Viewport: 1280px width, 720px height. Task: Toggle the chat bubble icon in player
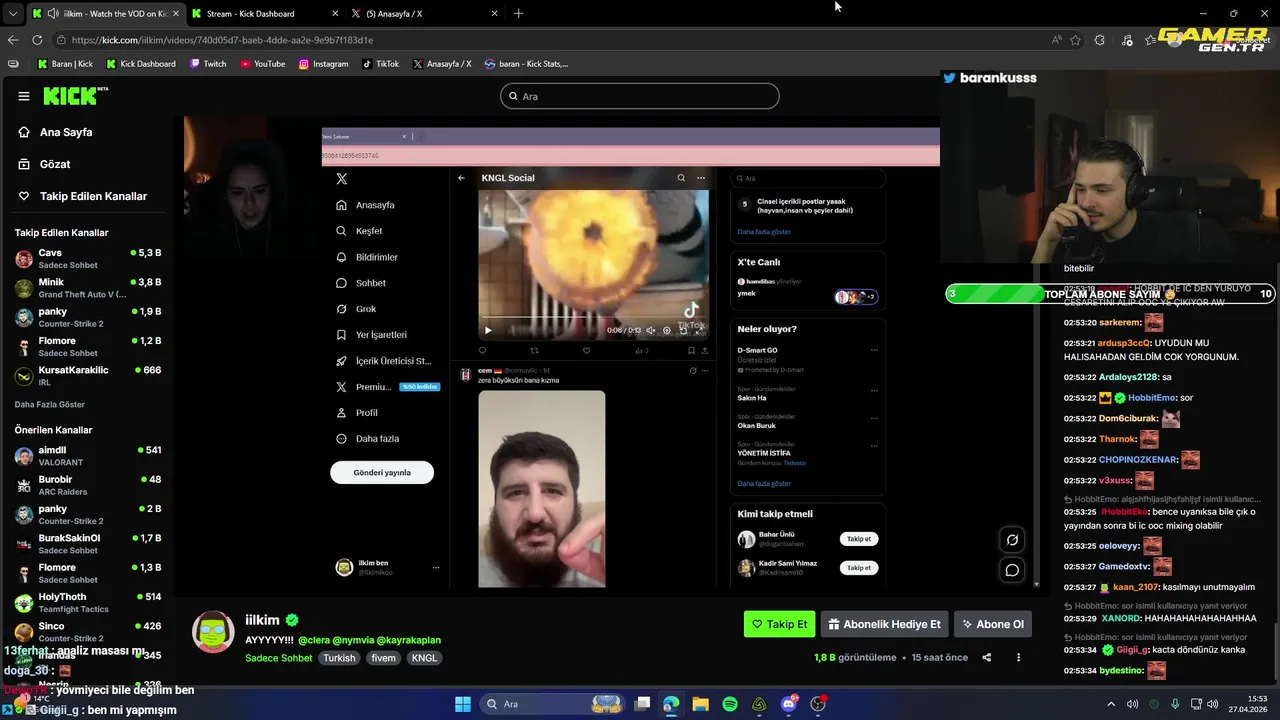[x=1012, y=570]
